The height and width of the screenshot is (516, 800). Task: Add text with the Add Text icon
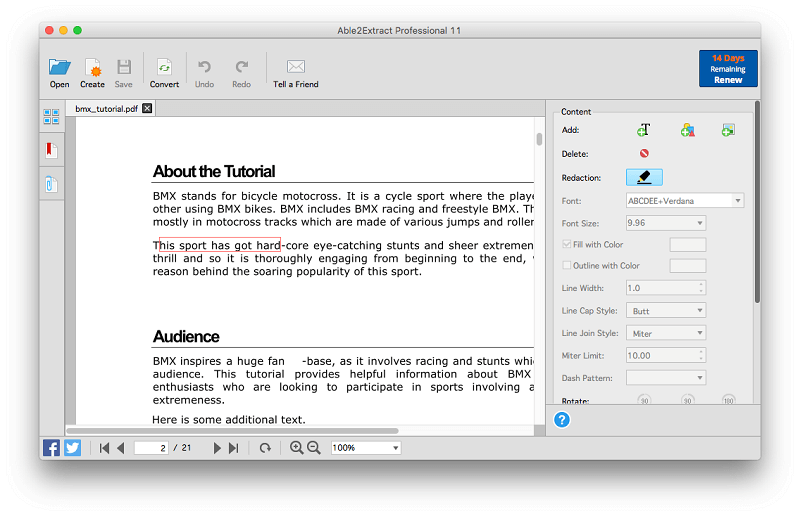pyautogui.click(x=644, y=130)
